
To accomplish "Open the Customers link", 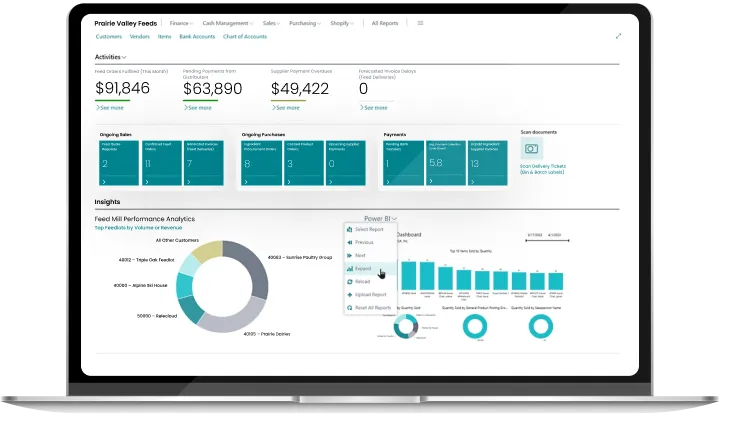I will (x=108, y=36).
